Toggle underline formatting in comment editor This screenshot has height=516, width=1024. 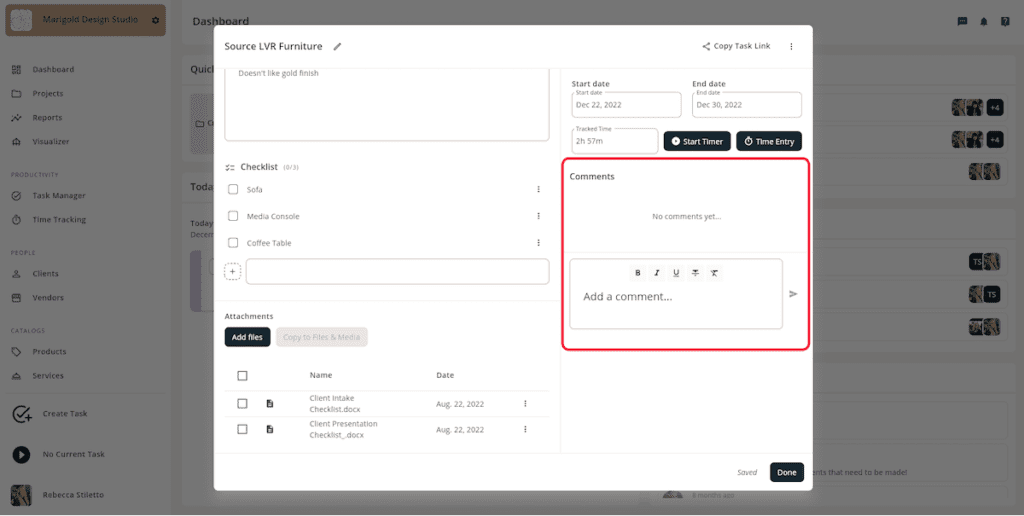pos(676,273)
